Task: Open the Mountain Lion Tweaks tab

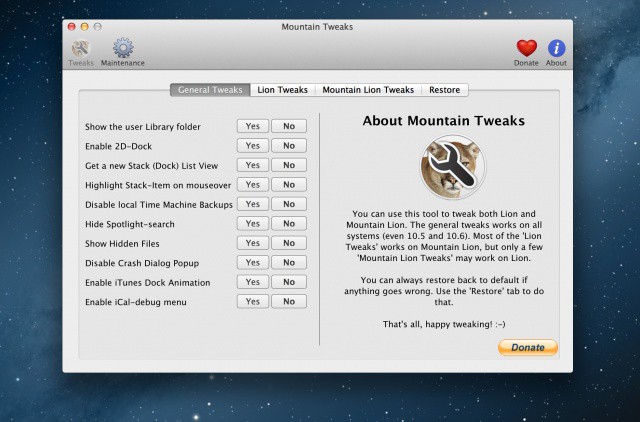Action: [x=368, y=90]
